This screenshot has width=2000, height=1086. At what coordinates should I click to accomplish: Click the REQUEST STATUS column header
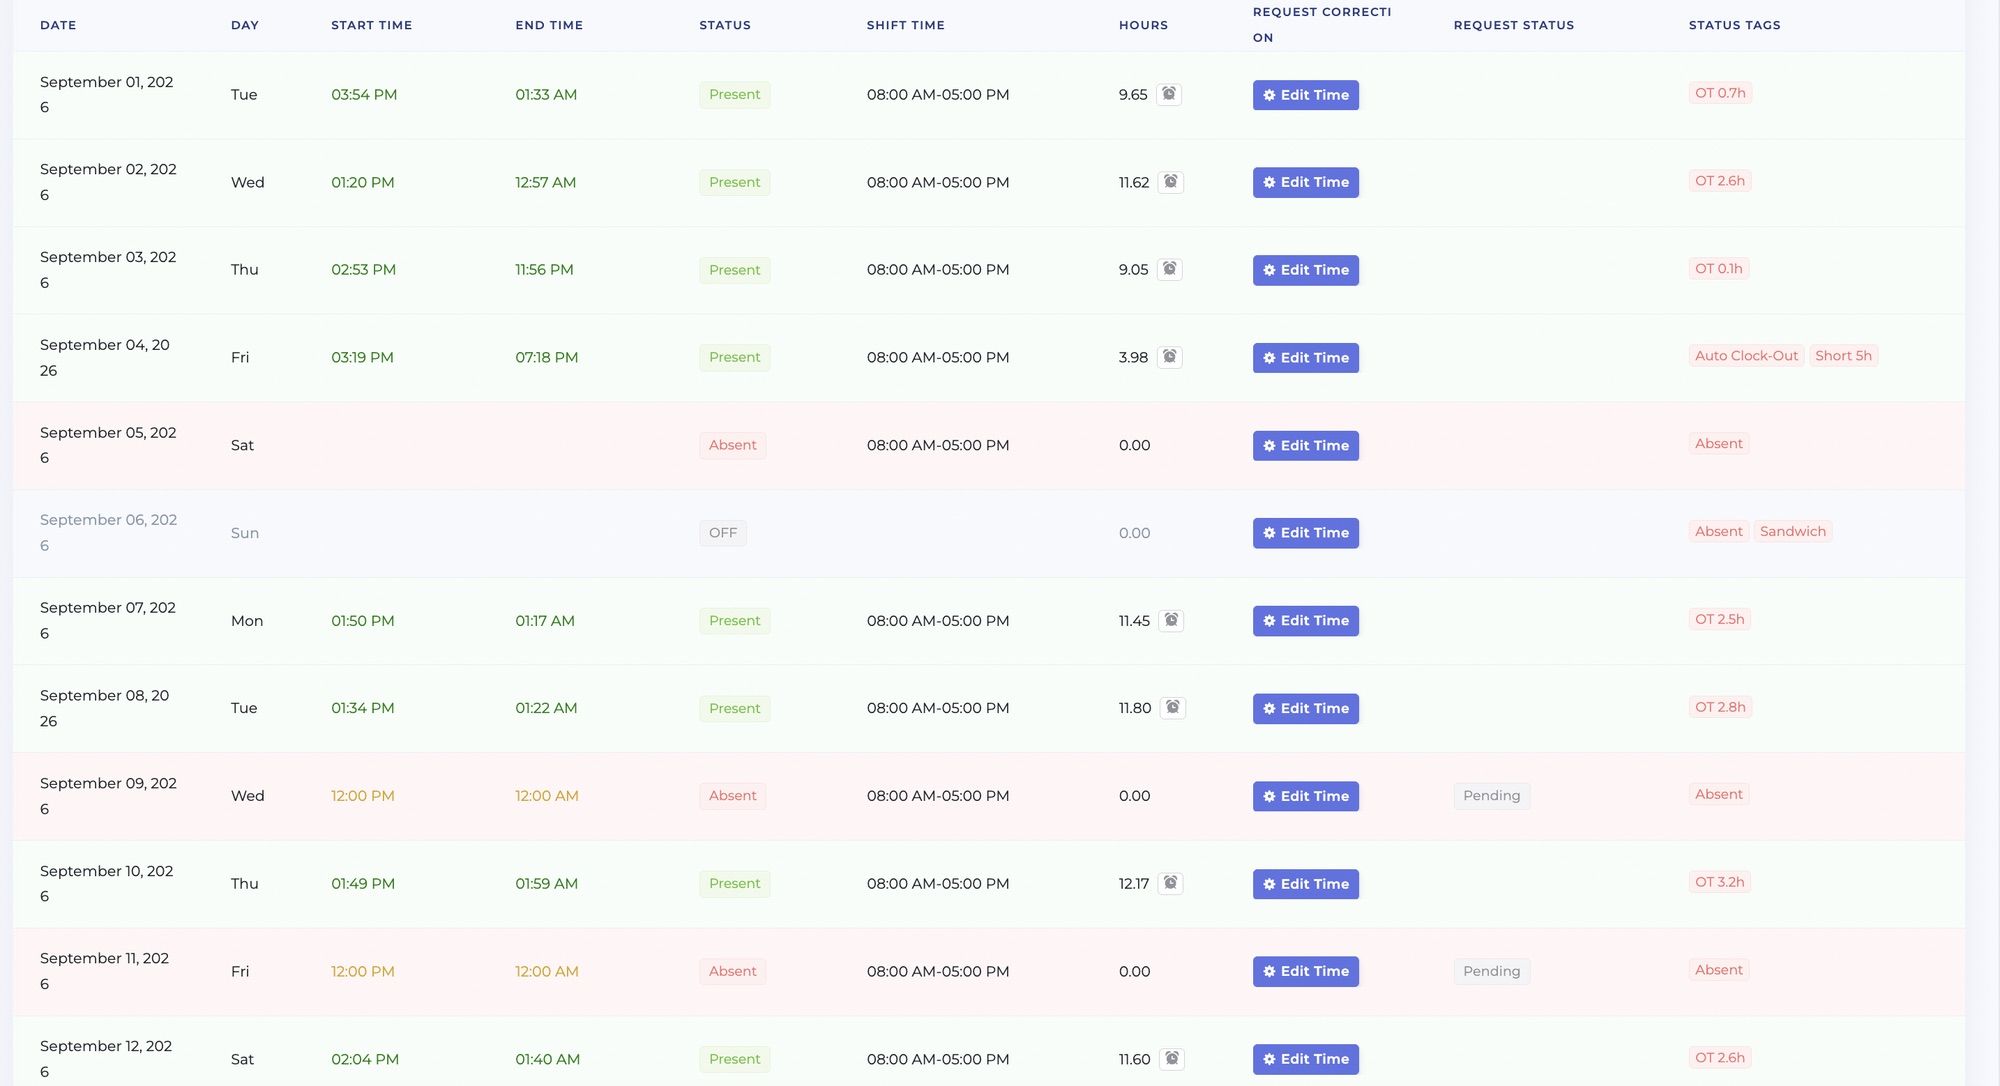coord(1513,25)
